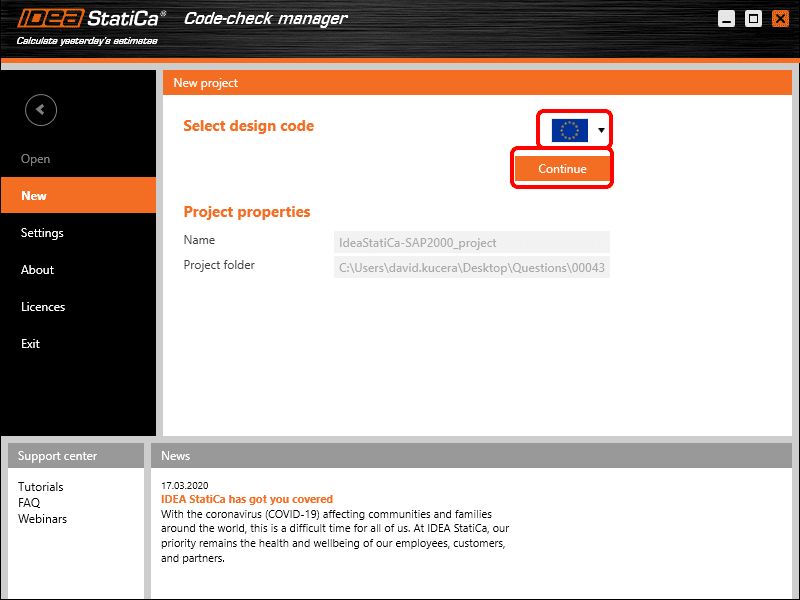Click the Support center panel header

pos(76,456)
